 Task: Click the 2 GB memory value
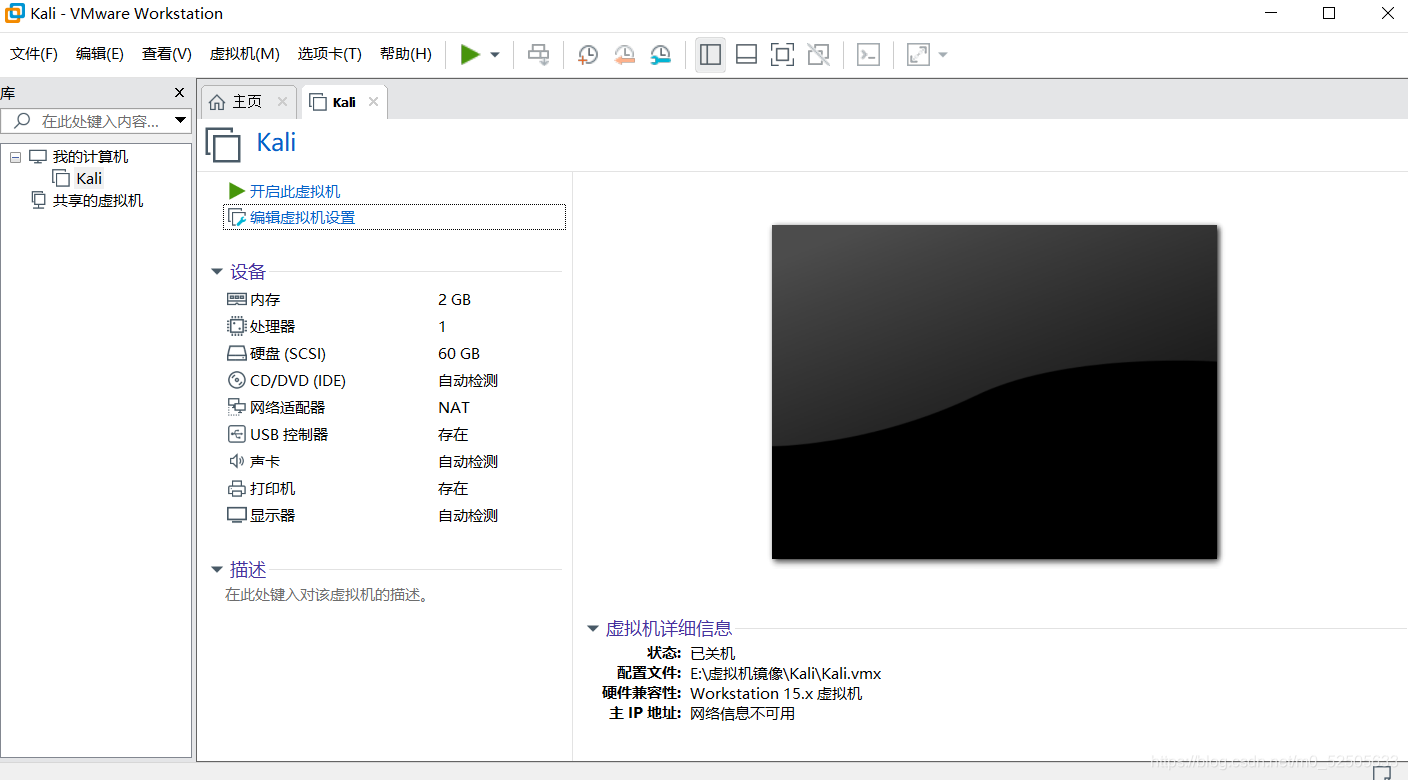[x=454, y=299]
